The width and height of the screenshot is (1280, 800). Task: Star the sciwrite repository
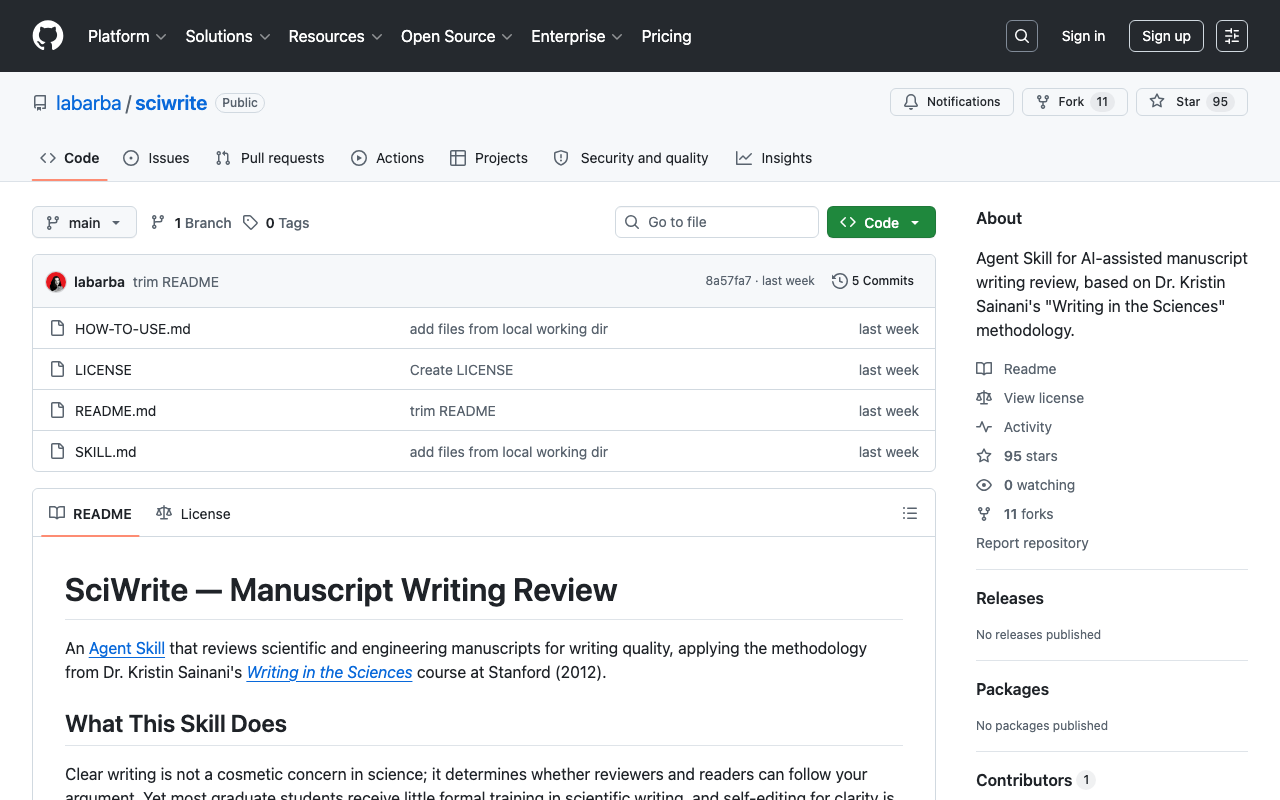tap(1192, 102)
